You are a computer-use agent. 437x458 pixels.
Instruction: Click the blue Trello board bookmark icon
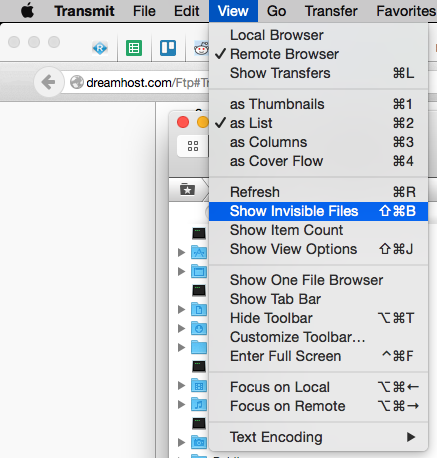[168, 48]
